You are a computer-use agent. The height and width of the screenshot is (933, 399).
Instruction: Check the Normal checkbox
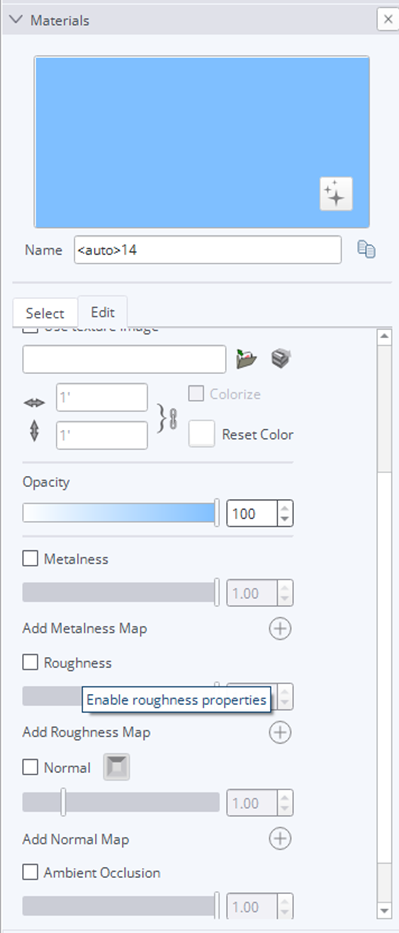pos(30,768)
